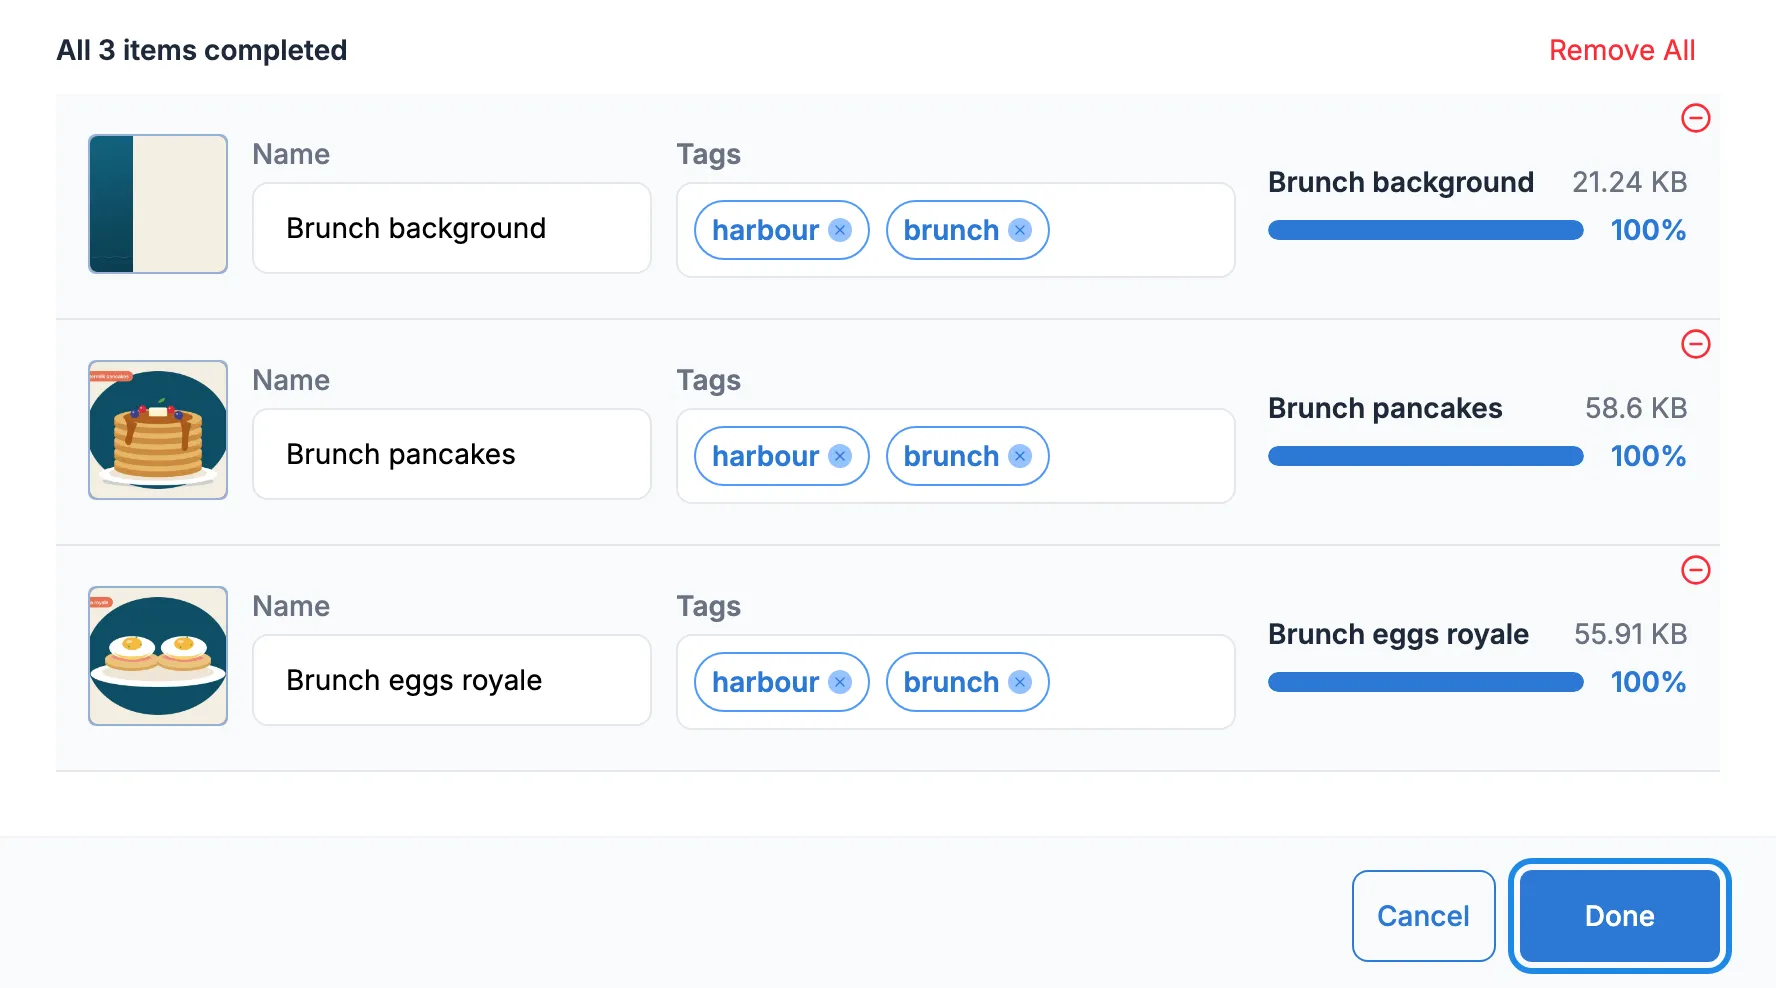Focus empty area of Brunch pancakes tags field
This screenshot has height=988, width=1776.
(1140, 456)
